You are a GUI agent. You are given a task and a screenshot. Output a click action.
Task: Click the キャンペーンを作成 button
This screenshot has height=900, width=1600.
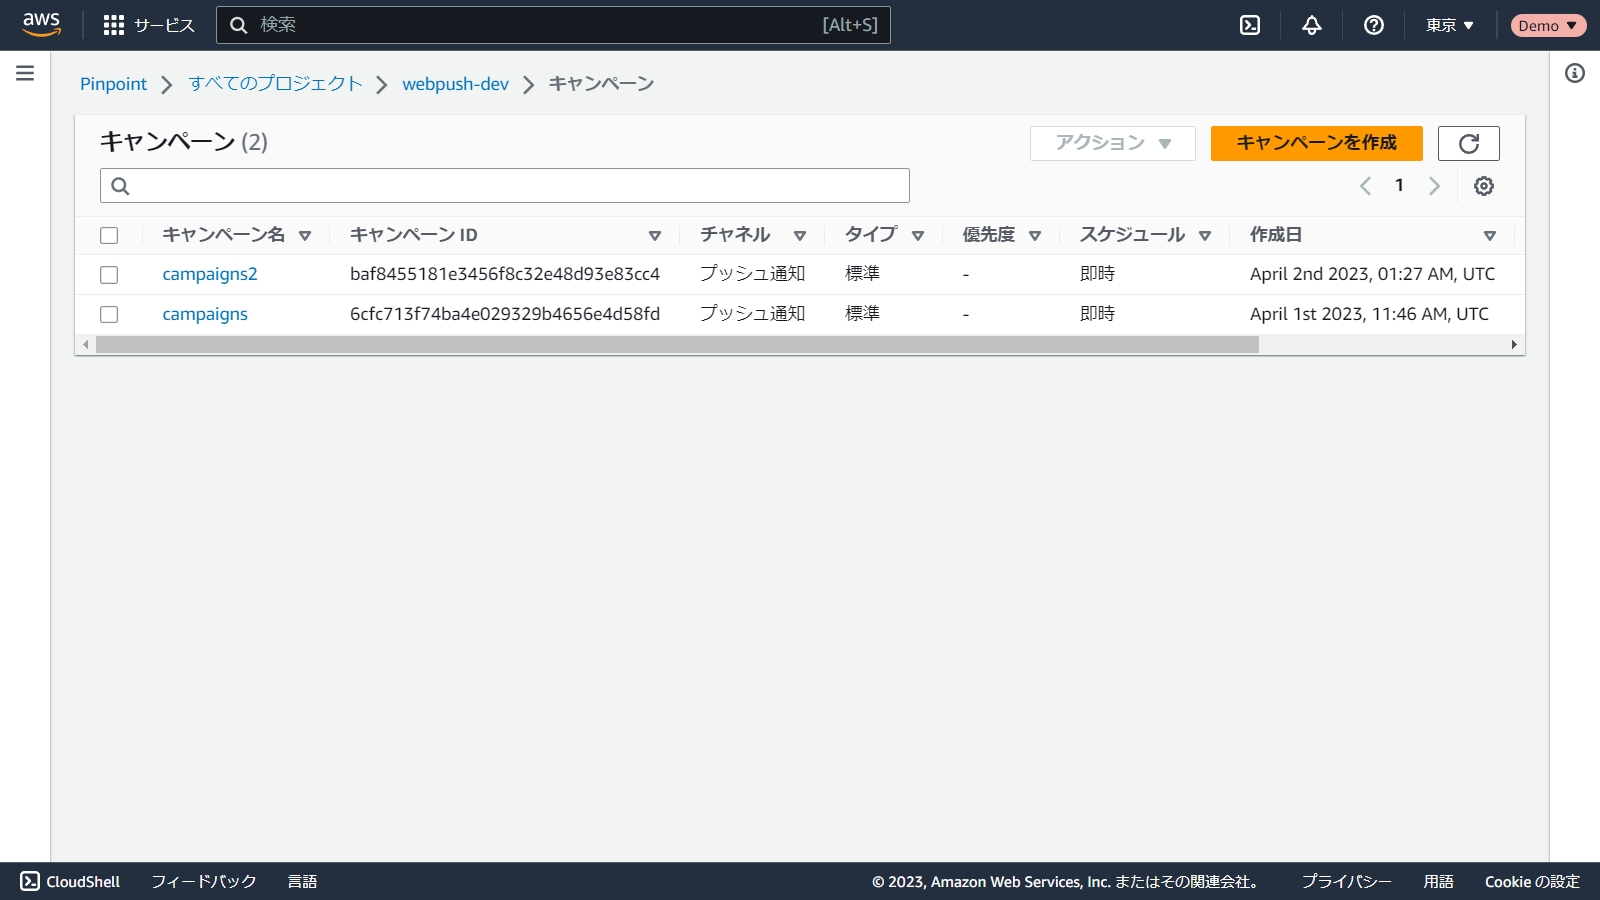[1316, 143]
